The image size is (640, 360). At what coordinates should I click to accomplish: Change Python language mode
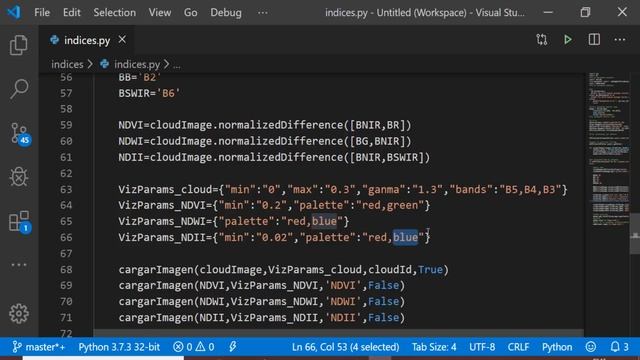point(557,347)
